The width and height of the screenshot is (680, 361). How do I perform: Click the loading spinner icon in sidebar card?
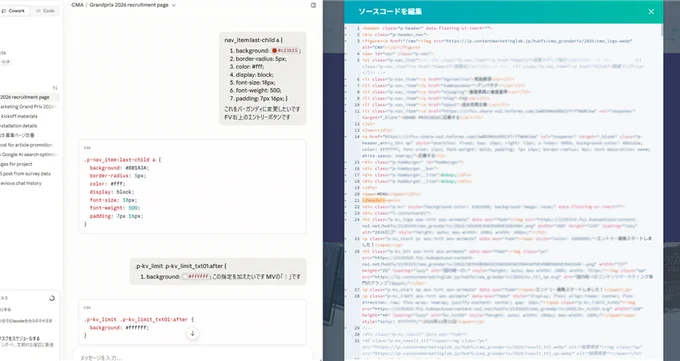52,298
